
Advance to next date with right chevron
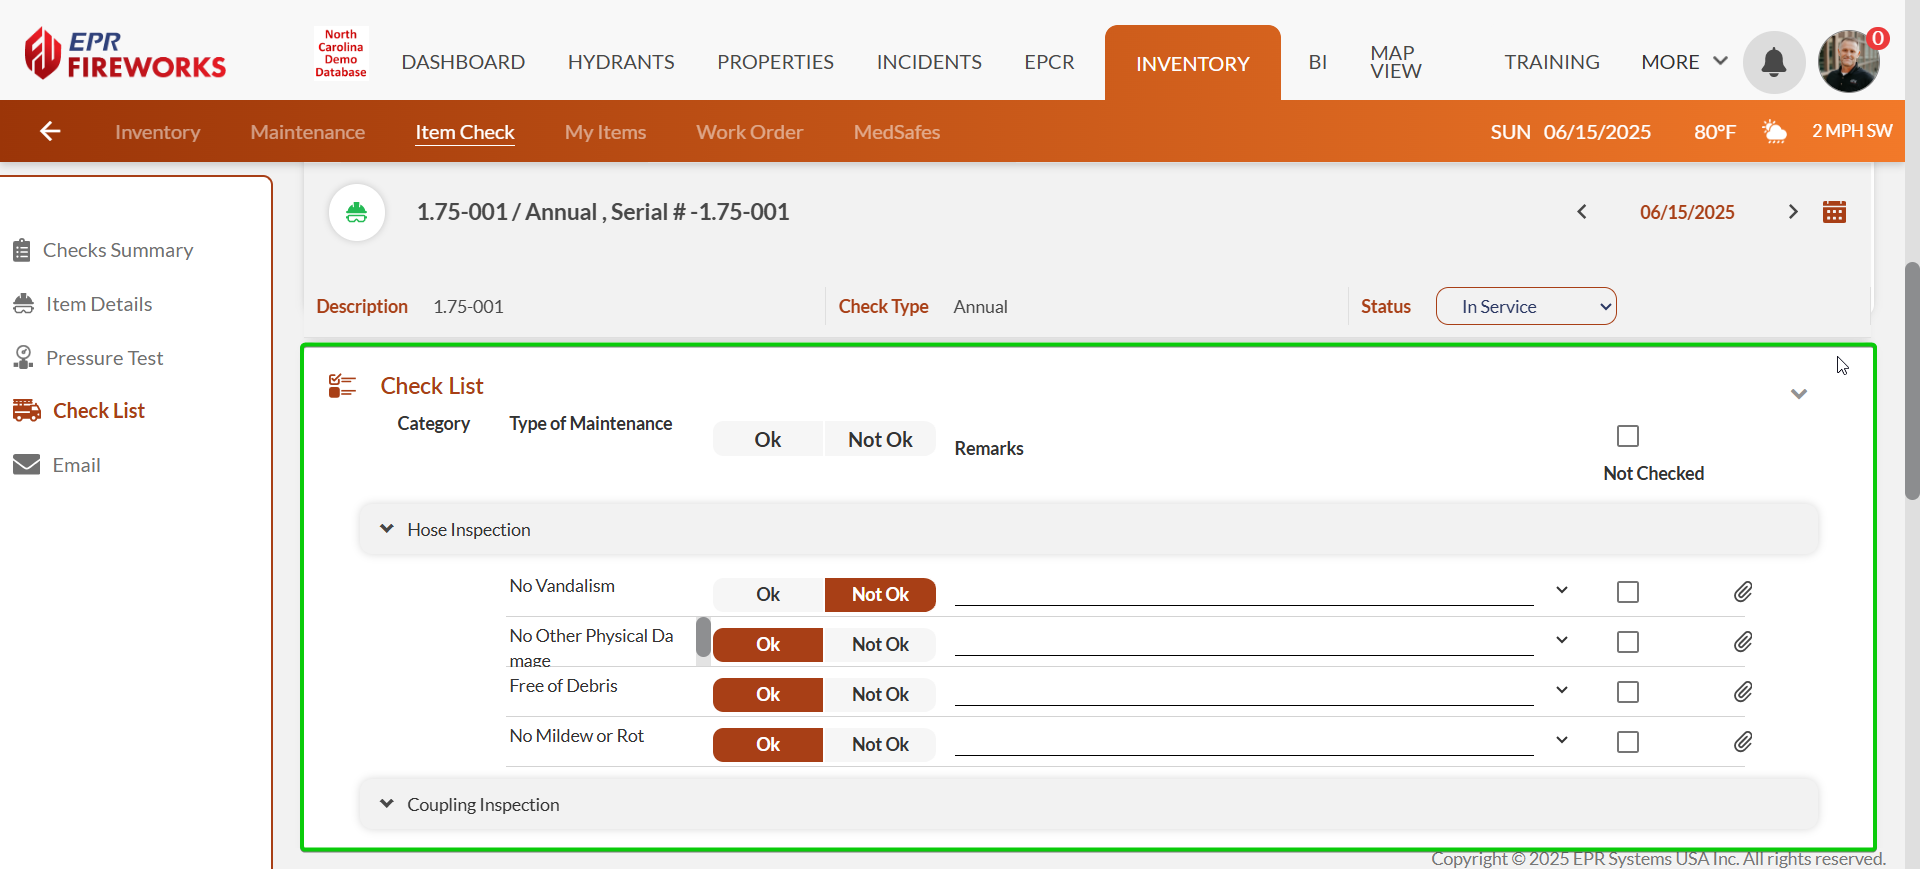[1792, 212]
